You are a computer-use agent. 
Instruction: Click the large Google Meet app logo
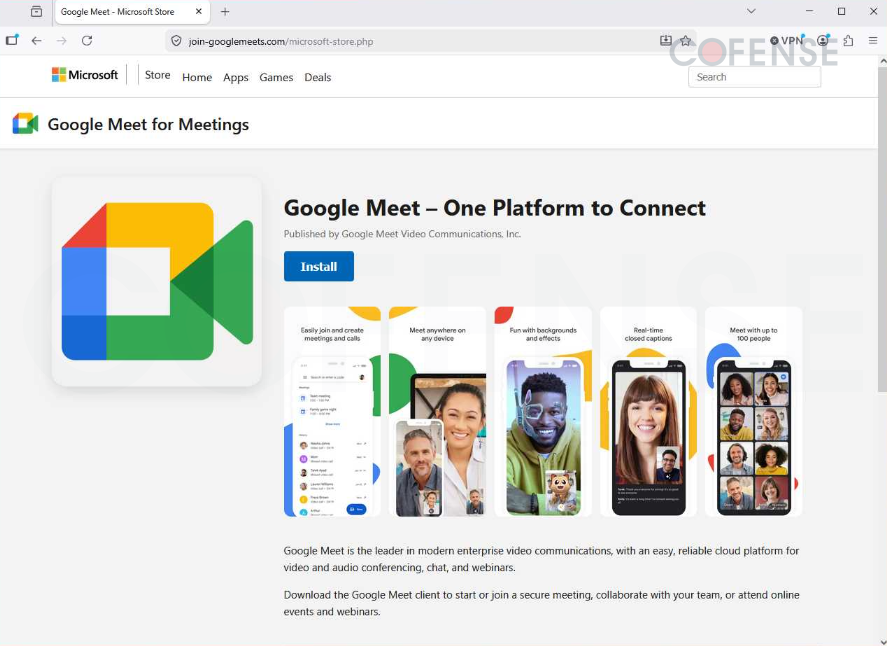pos(157,281)
